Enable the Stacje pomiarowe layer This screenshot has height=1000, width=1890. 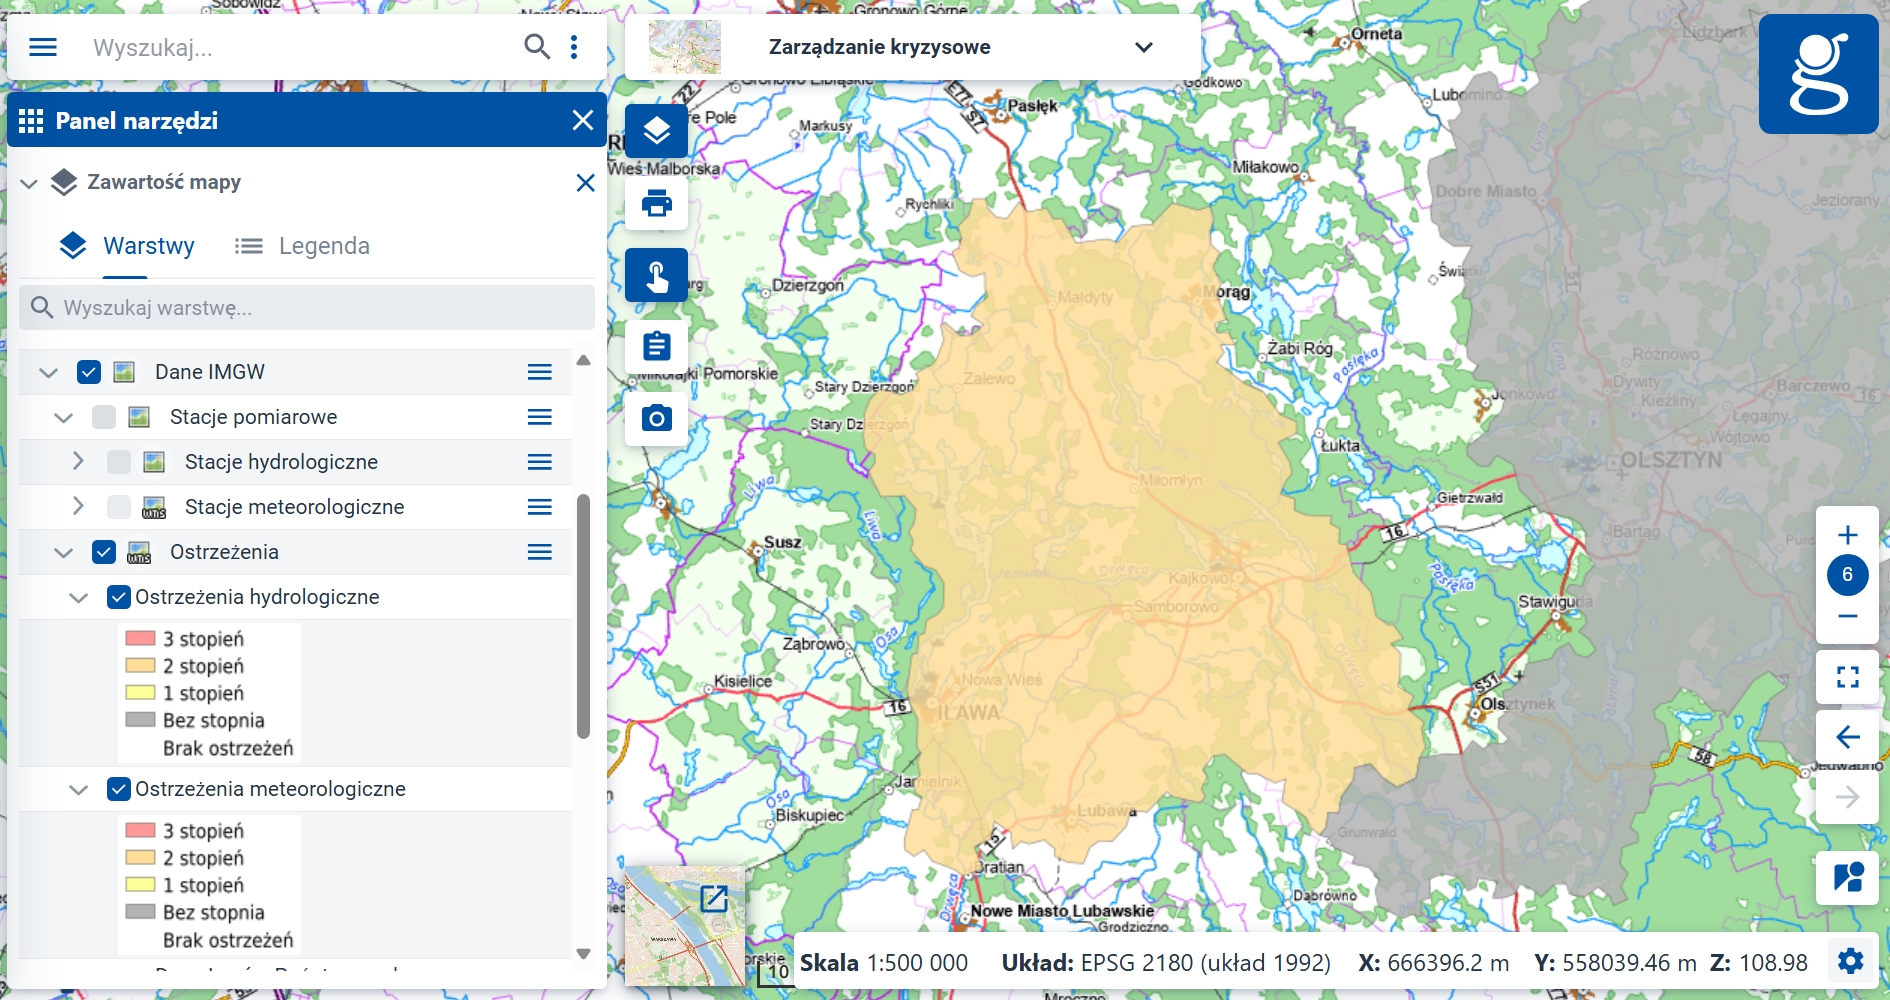(104, 416)
